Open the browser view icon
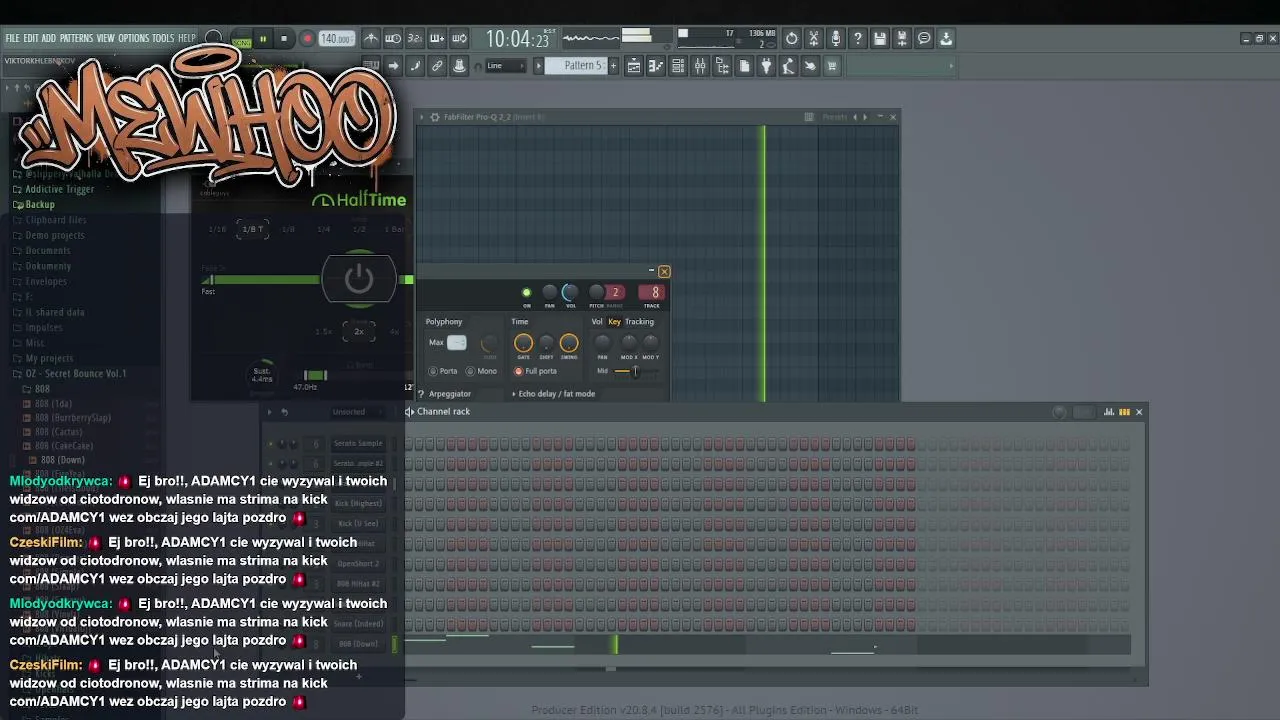 pyautogui.click(x=722, y=66)
